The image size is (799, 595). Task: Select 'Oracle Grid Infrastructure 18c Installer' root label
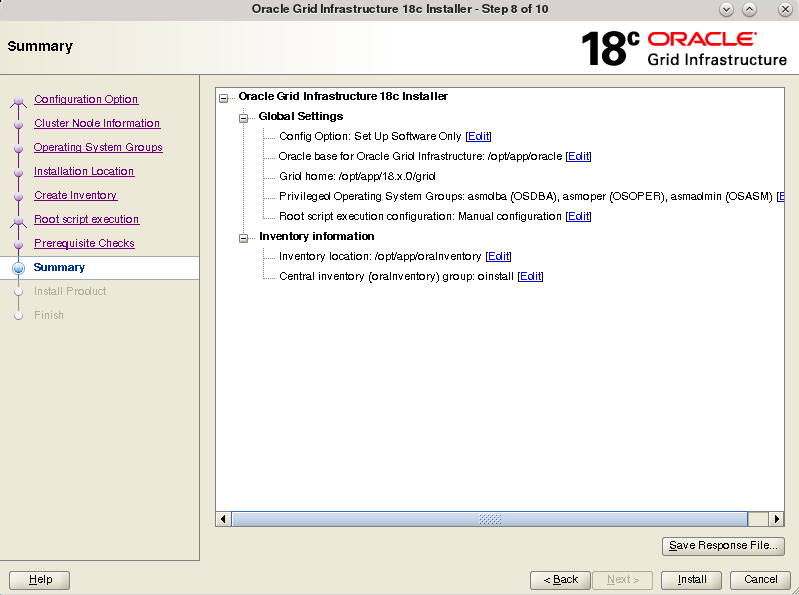coord(343,96)
